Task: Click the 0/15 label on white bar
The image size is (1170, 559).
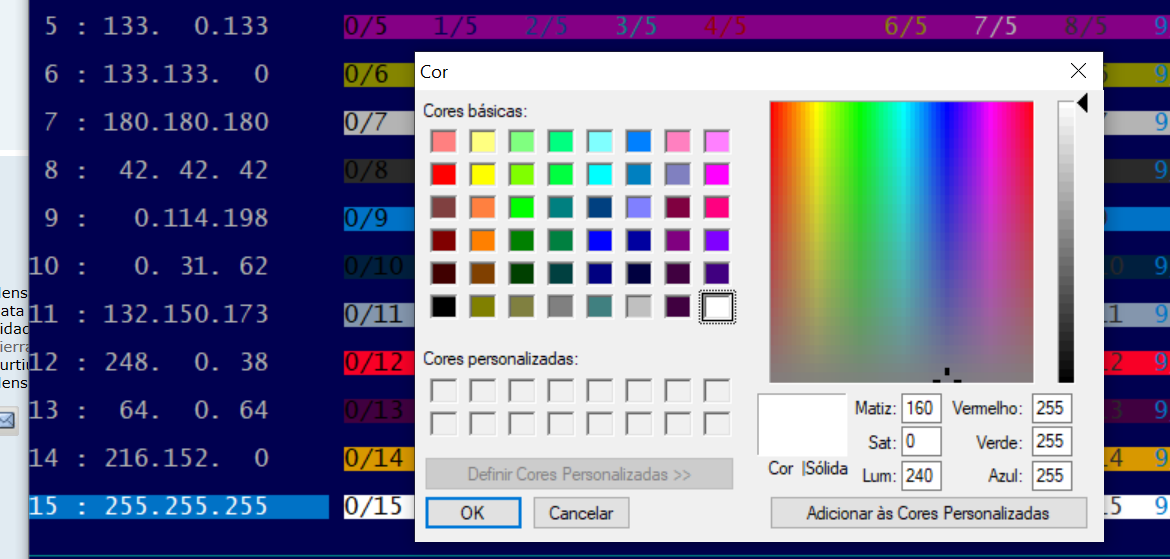Action: point(375,507)
